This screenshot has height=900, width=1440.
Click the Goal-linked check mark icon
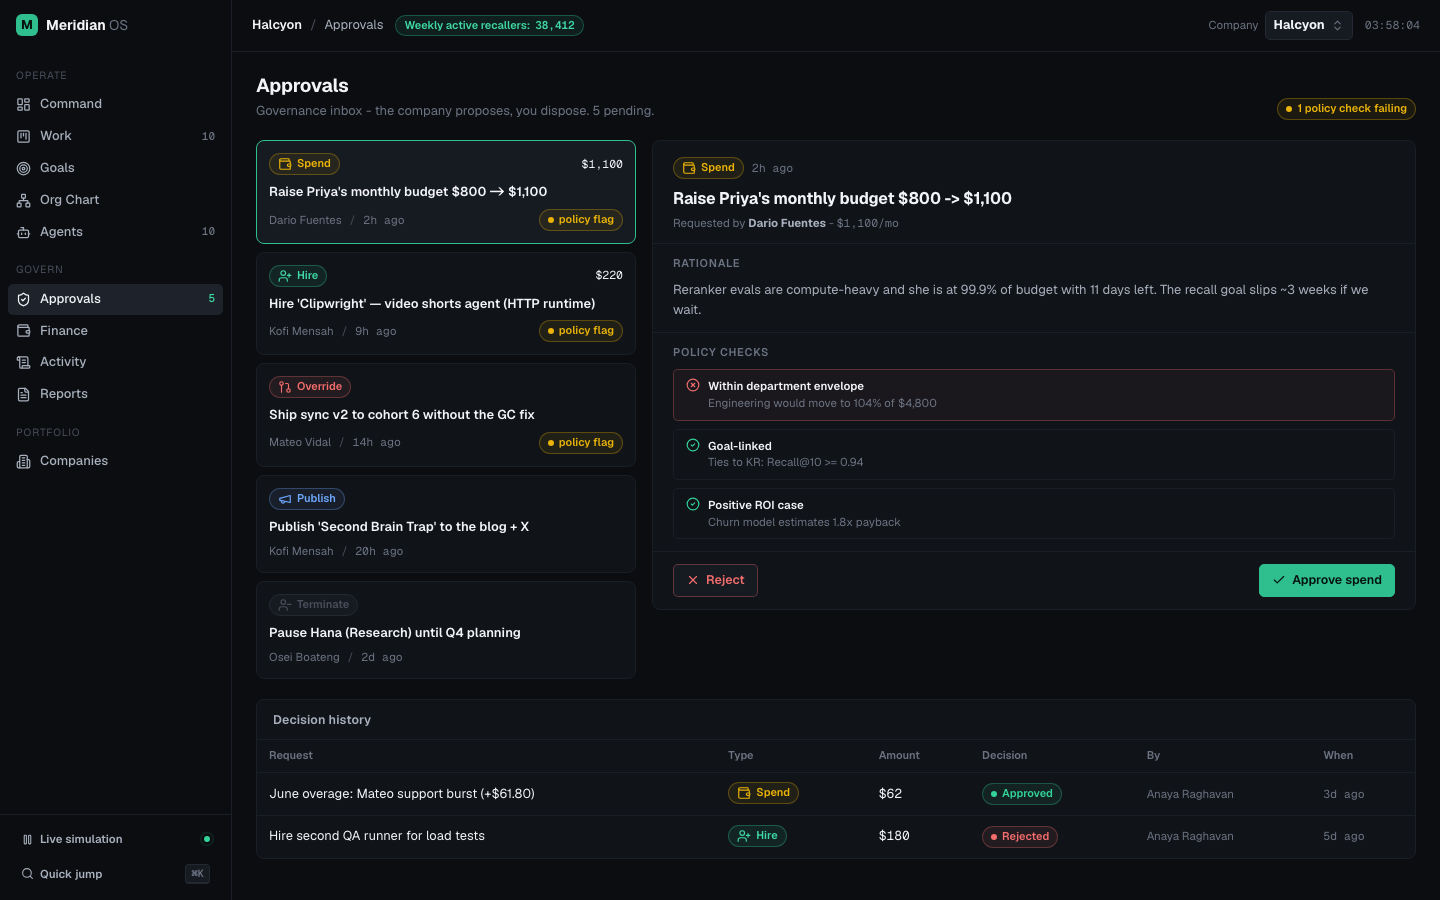pos(693,445)
